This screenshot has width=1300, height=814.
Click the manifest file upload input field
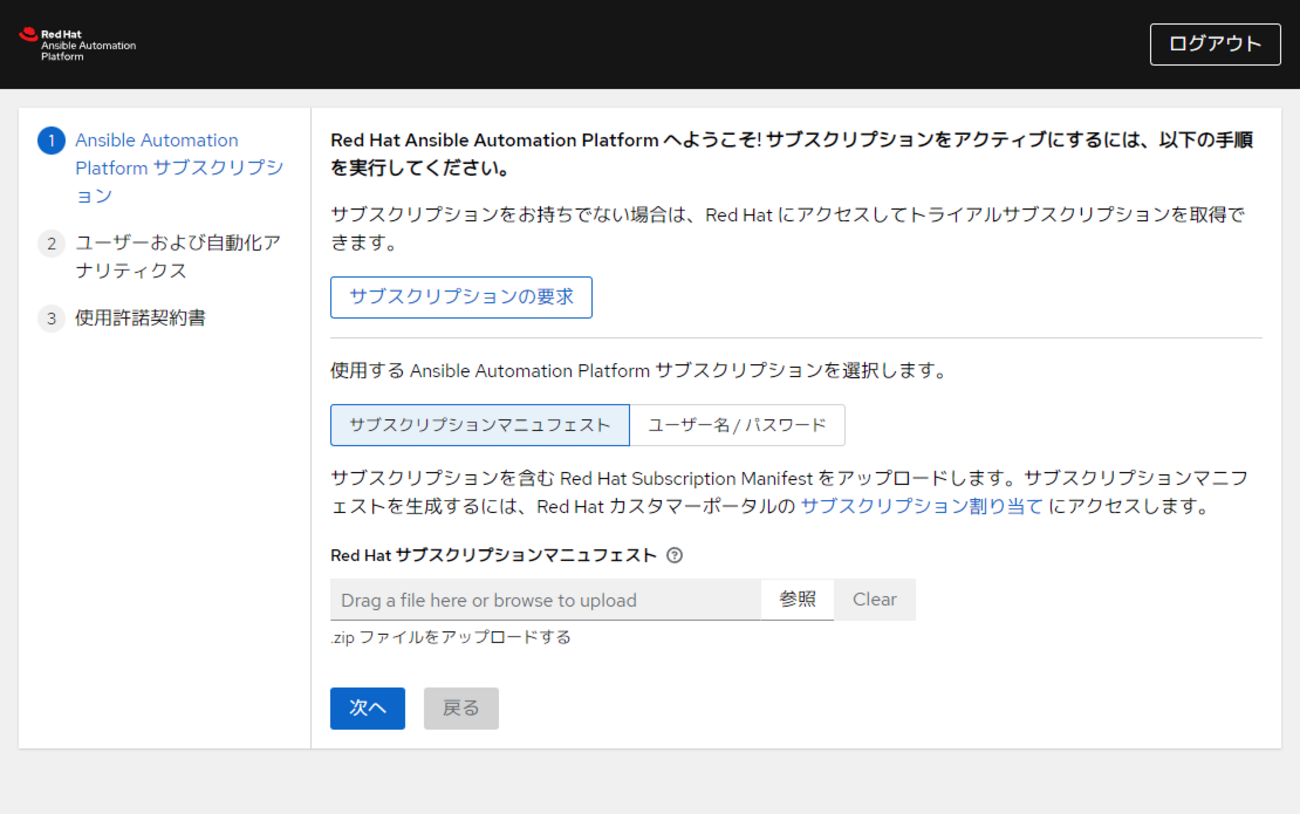click(545, 600)
